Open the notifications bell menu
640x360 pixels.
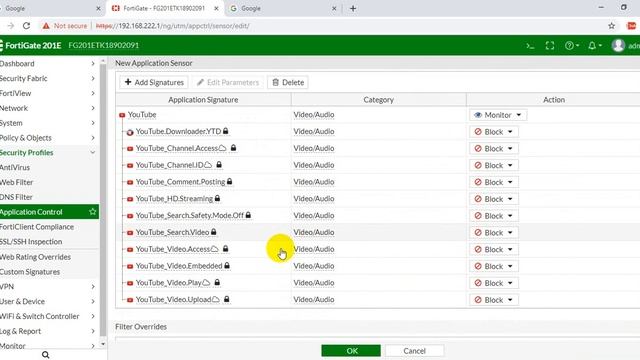tap(594, 46)
